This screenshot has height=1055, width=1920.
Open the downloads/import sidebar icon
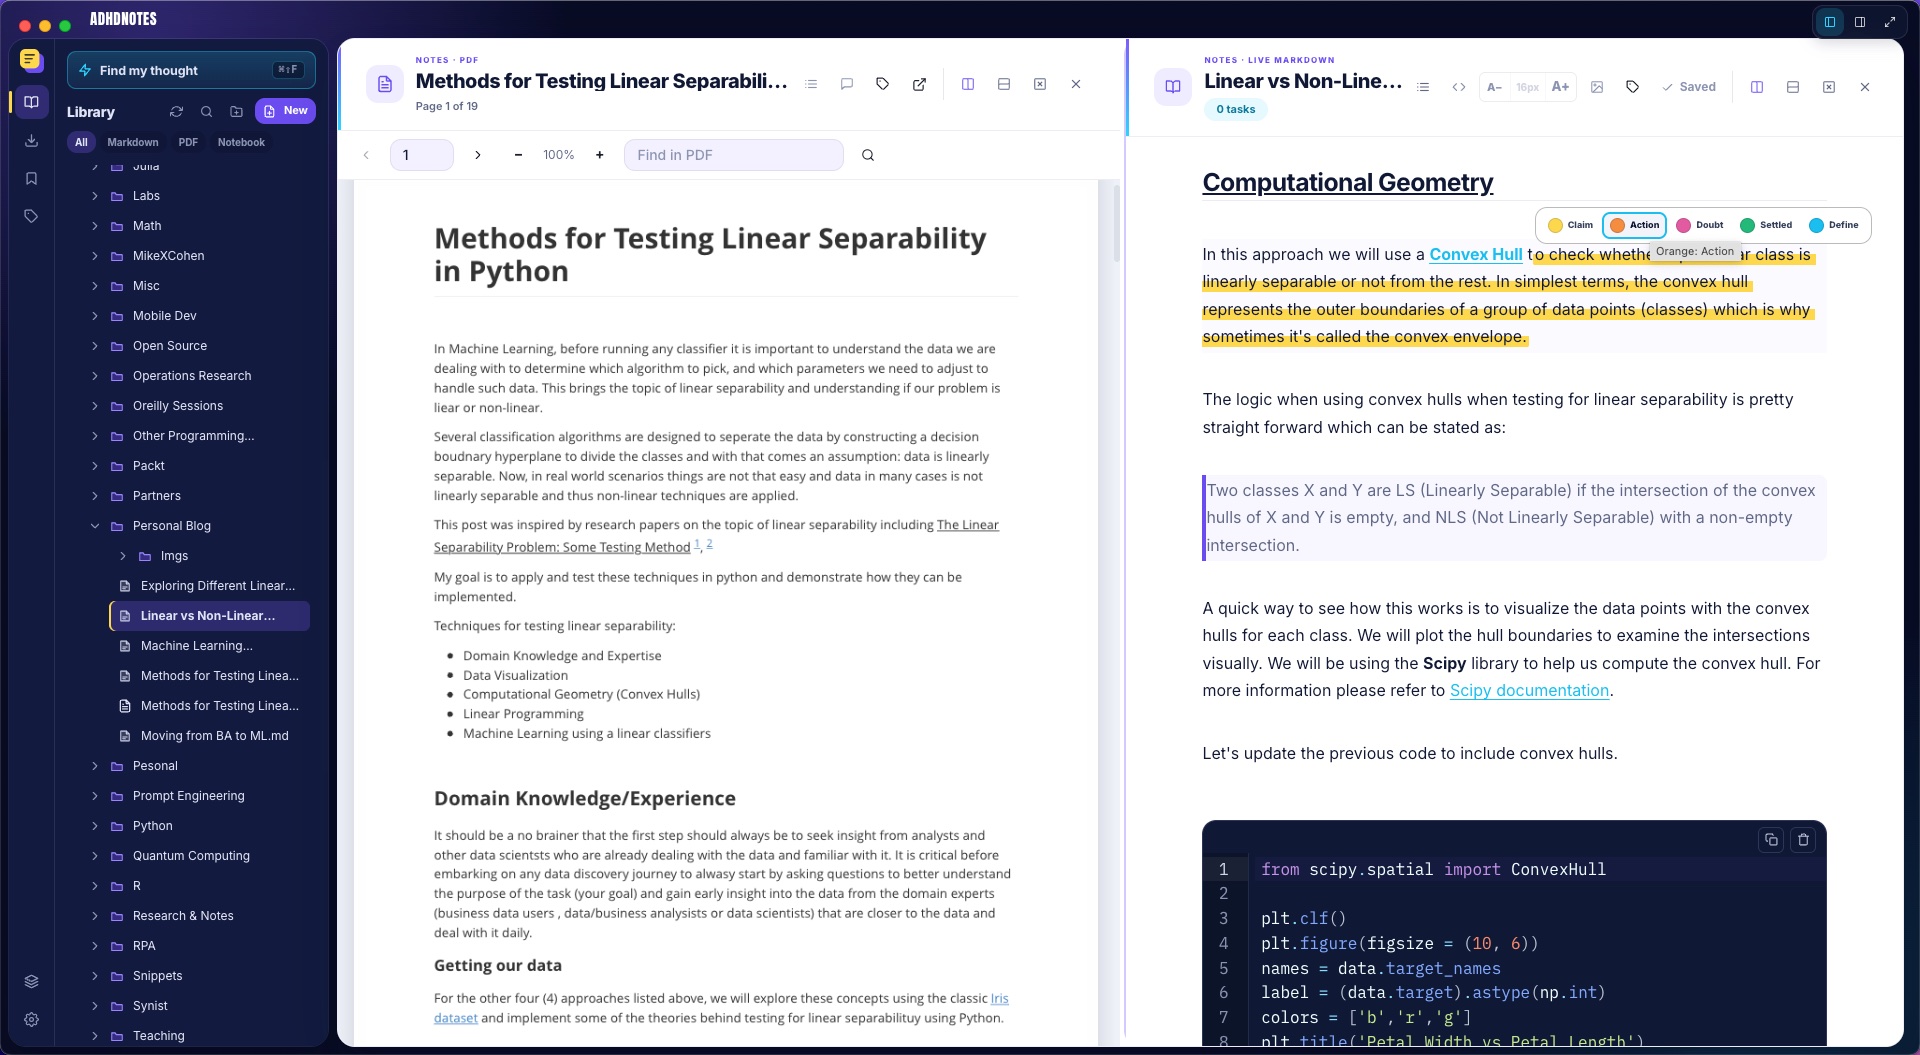point(31,140)
